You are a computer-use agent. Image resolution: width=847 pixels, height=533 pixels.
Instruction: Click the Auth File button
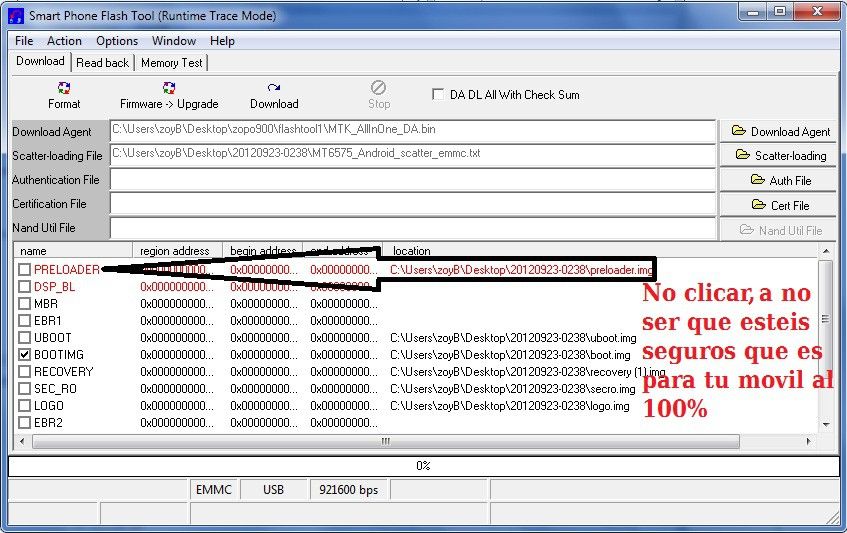(779, 180)
